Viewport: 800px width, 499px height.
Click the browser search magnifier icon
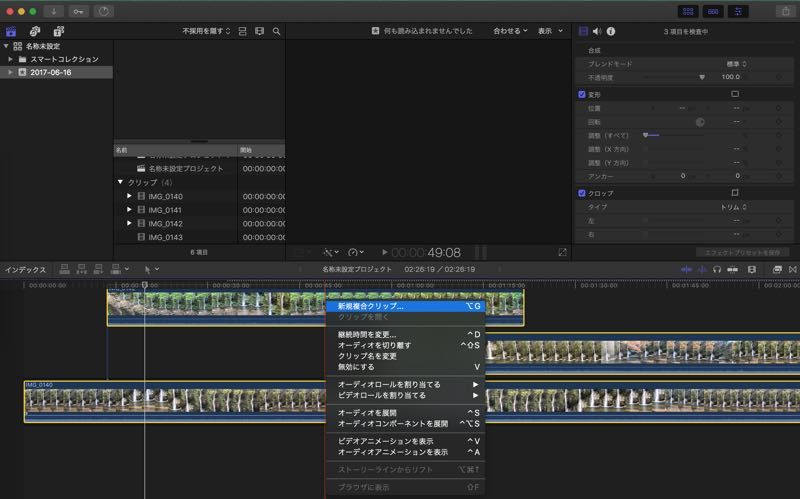click(x=277, y=31)
